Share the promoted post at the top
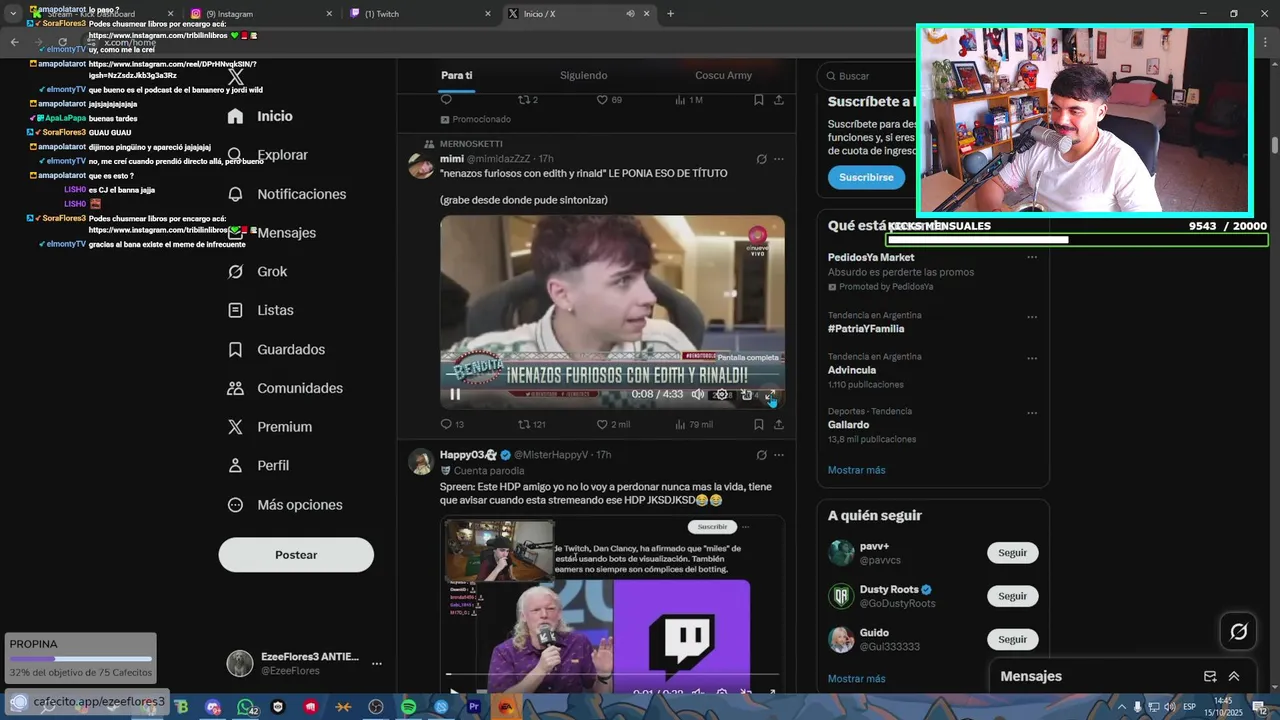1280x720 pixels. (x=779, y=100)
